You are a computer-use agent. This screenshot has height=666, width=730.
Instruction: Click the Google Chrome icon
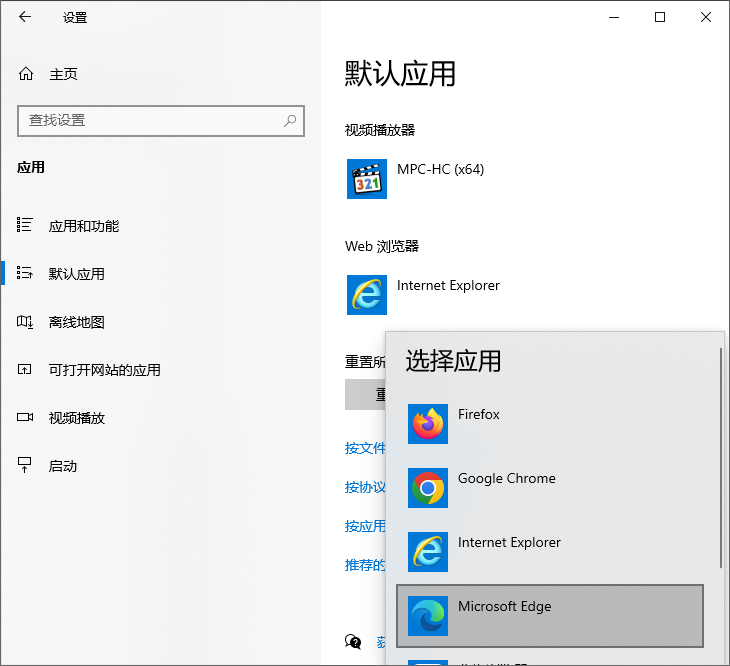(428, 488)
